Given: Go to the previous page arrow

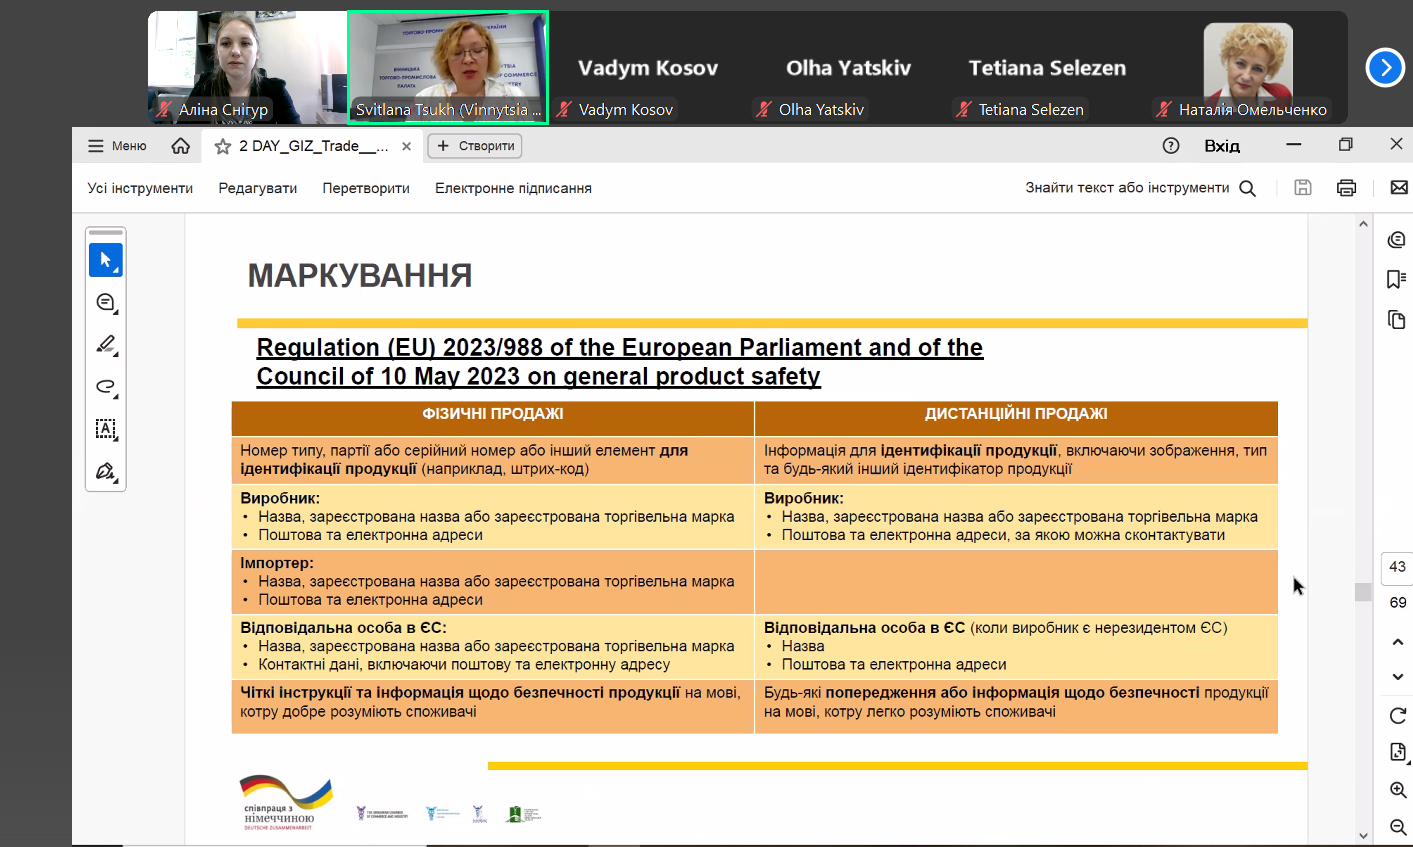Looking at the screenshot, I should [x=1398, y=642].
